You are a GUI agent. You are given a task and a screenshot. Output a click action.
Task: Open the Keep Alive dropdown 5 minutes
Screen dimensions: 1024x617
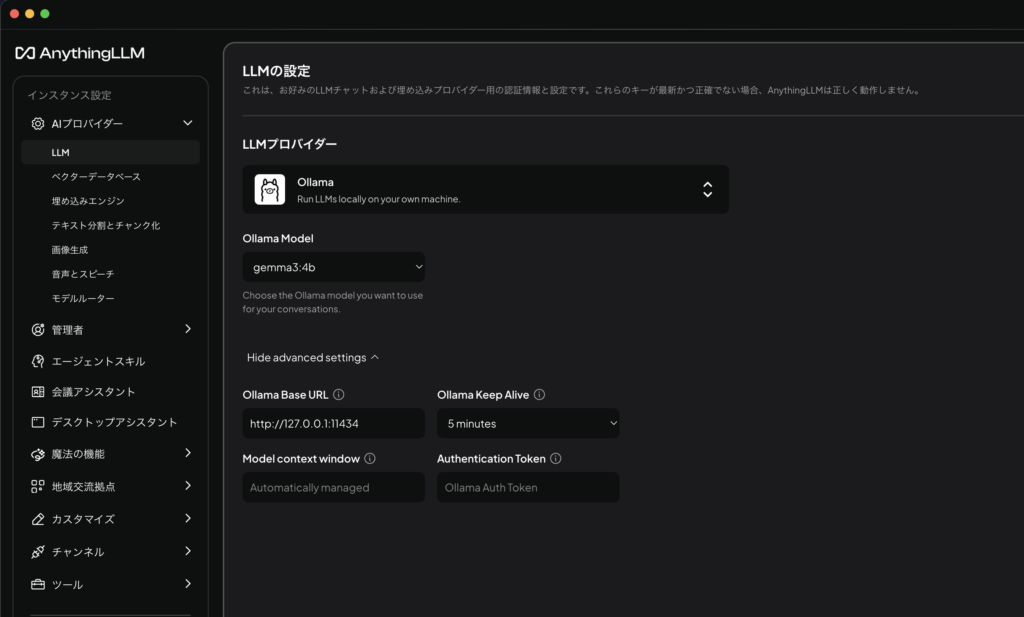pos(528,423)
